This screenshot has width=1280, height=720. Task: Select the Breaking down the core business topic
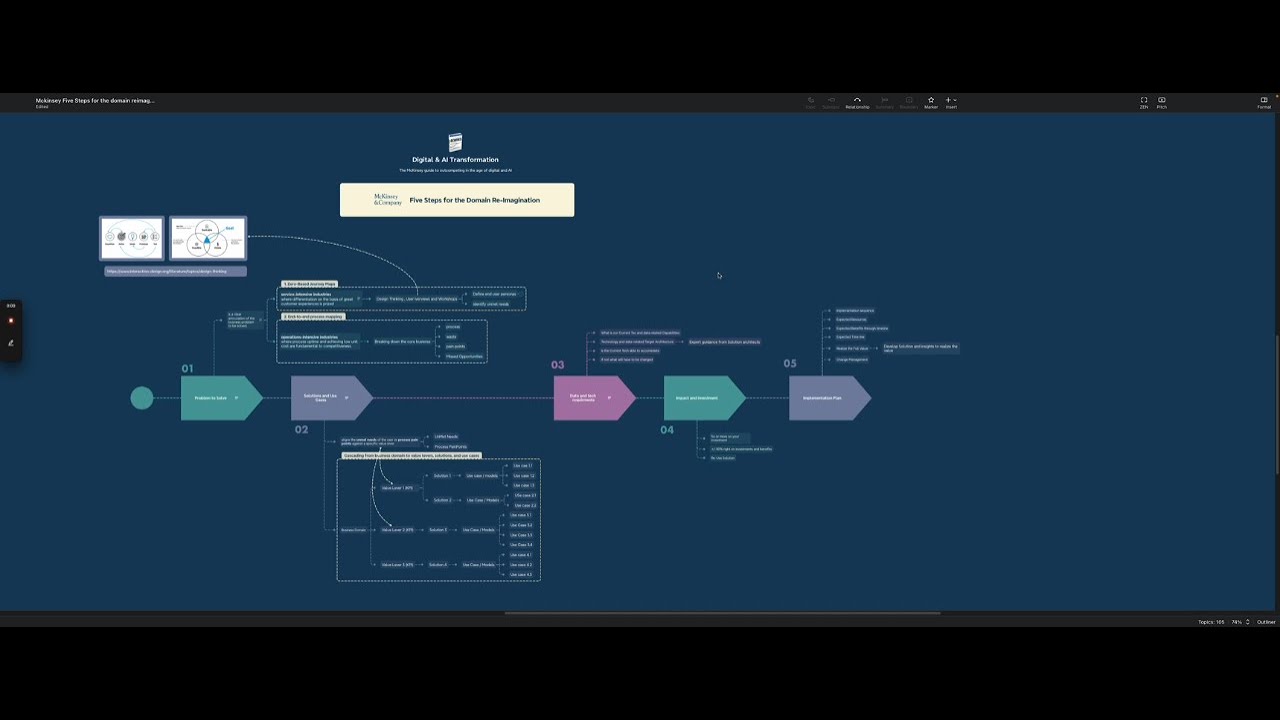[x=402, y=341]
